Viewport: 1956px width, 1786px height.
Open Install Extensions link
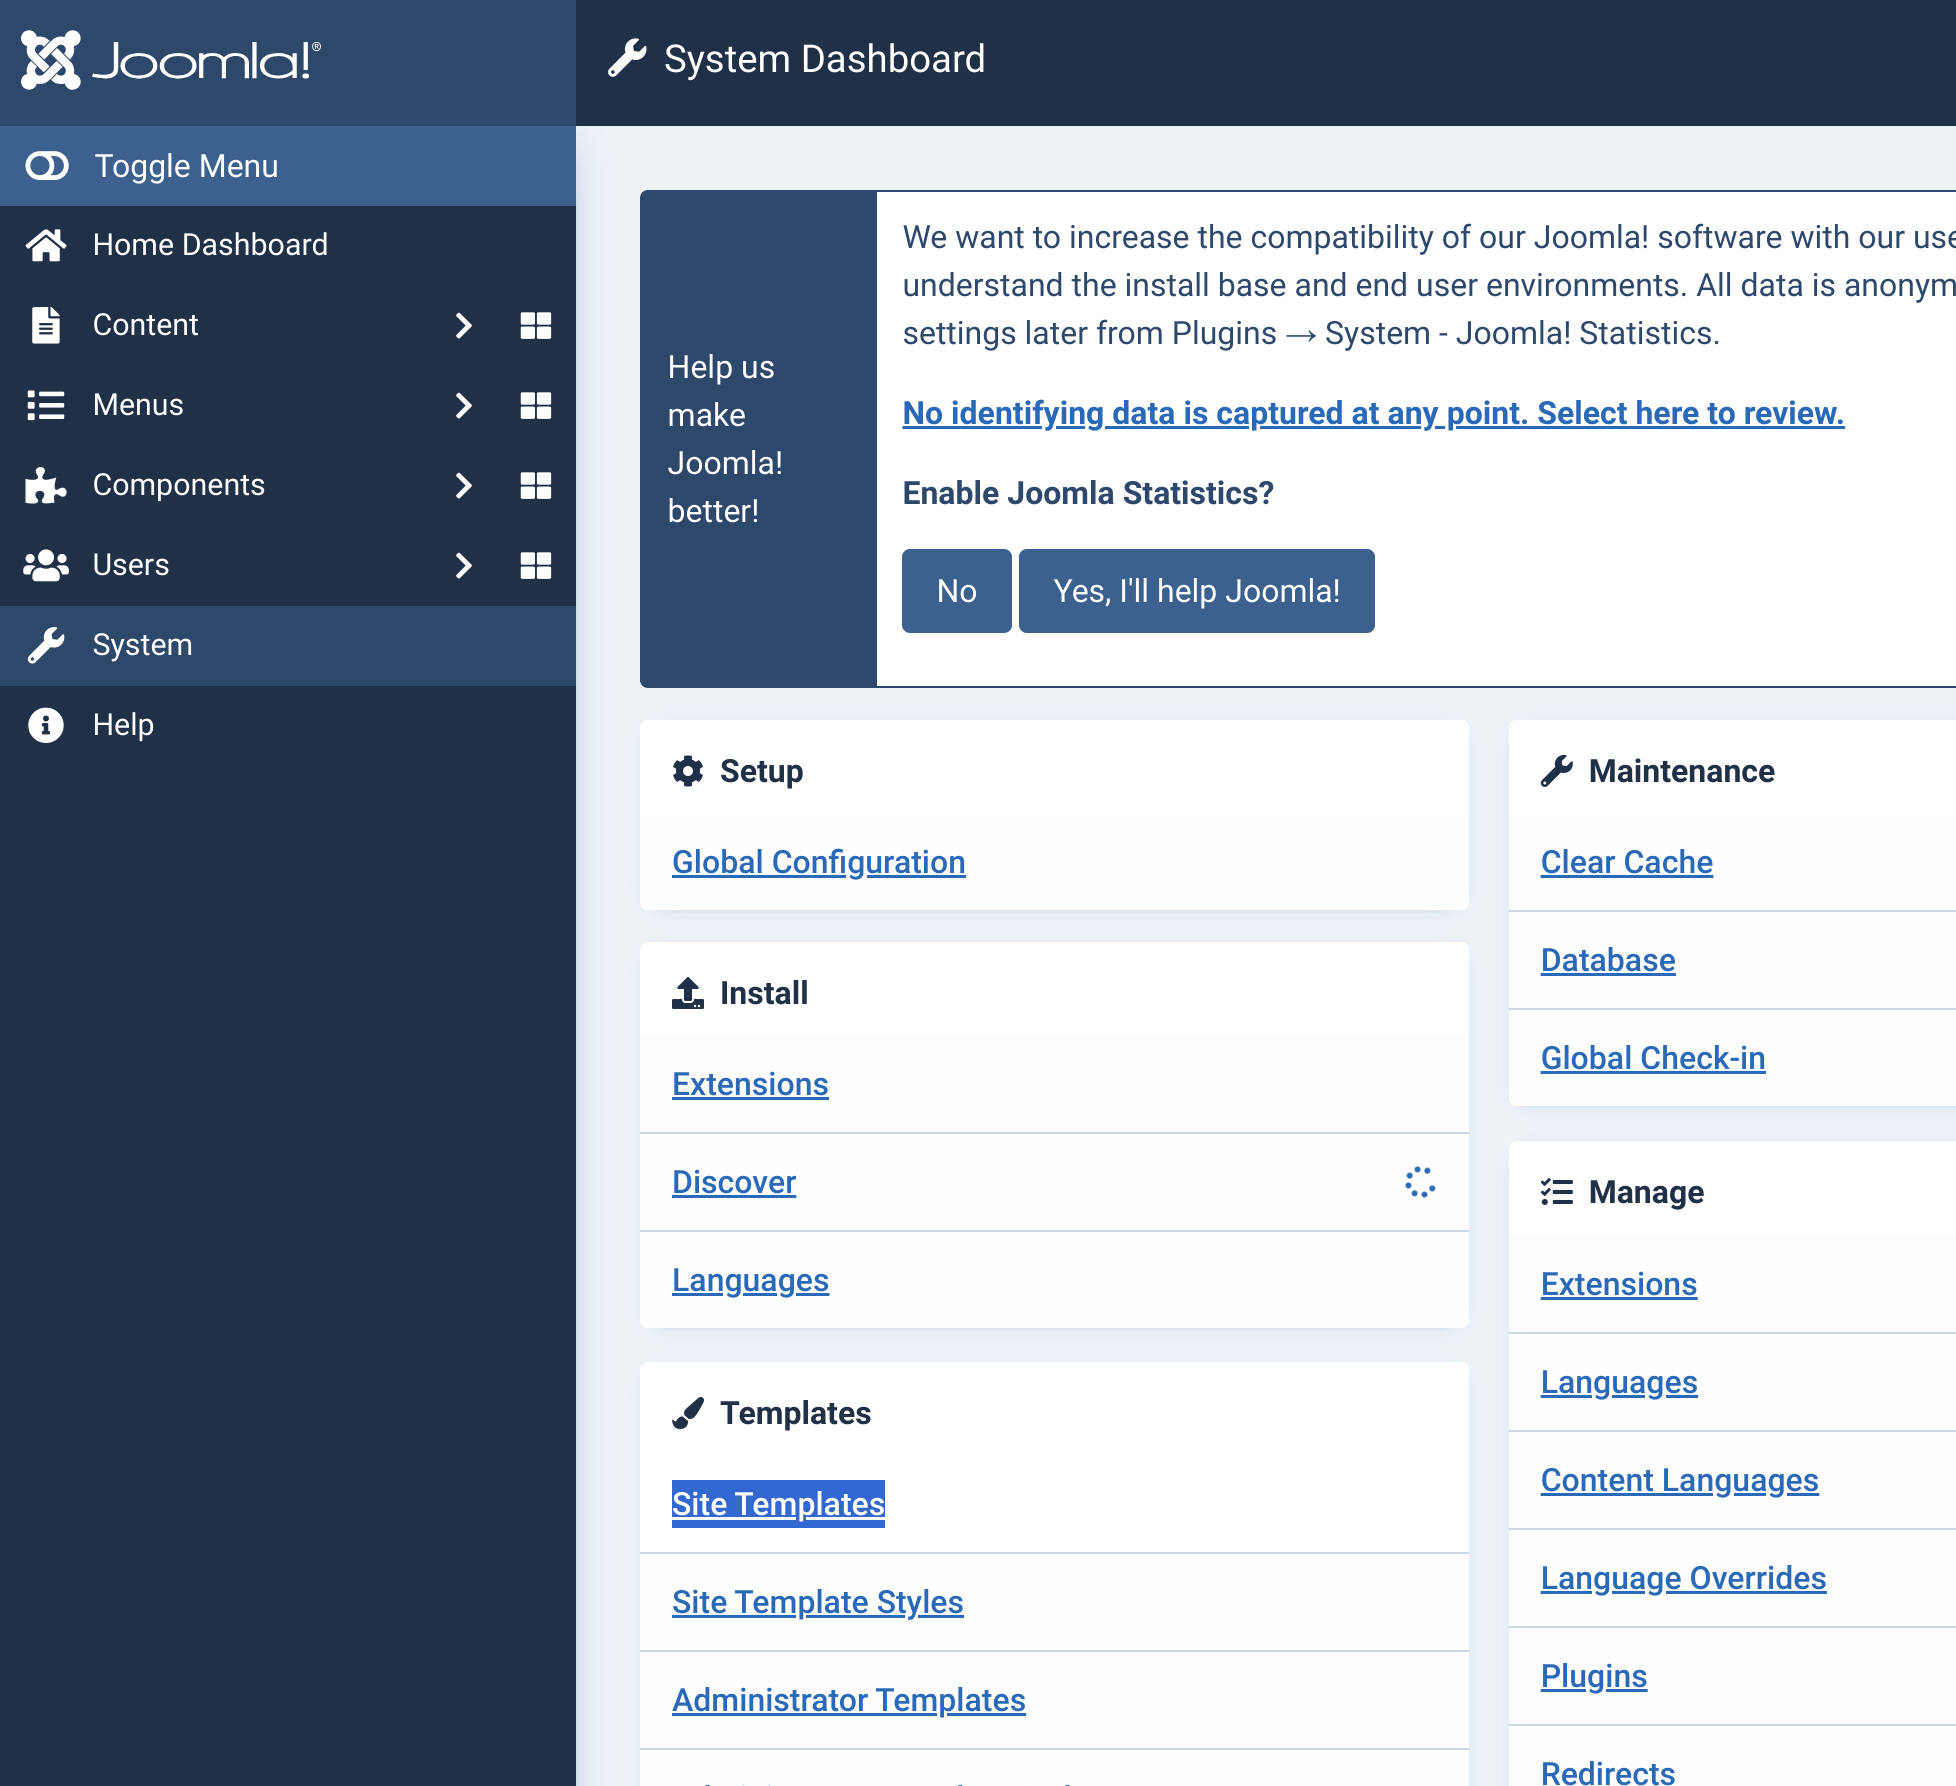(x=750, y=1084)
